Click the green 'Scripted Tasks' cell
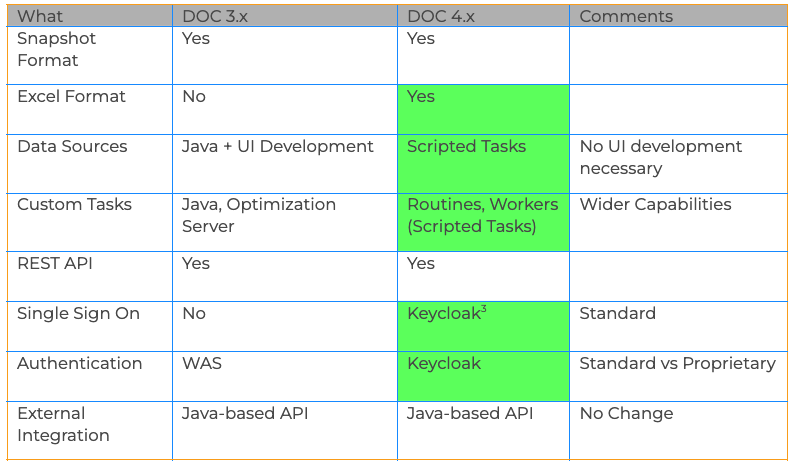Image resolution: width=796 pixels, height=467 pixels. click(x=483, y=163)
